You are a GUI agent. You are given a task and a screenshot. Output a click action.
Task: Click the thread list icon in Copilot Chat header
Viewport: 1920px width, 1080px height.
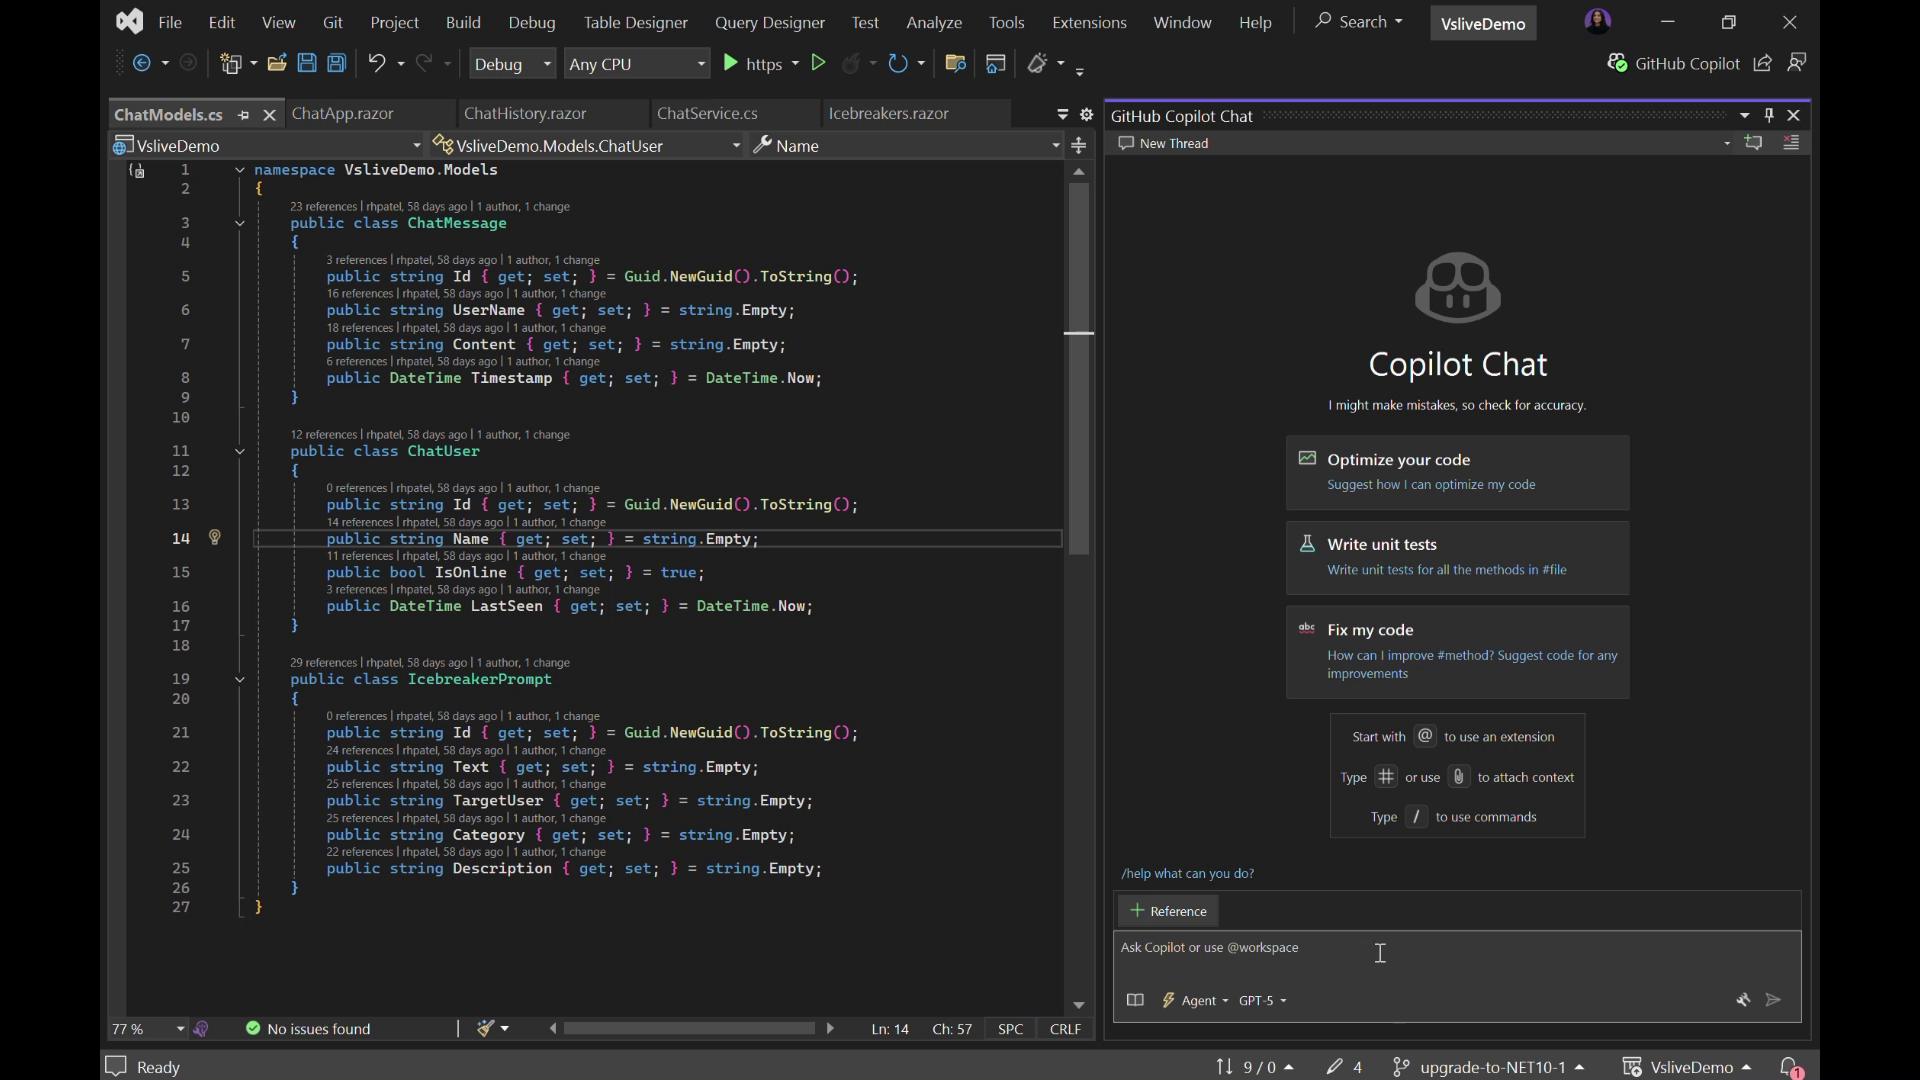pos(1792,143)
